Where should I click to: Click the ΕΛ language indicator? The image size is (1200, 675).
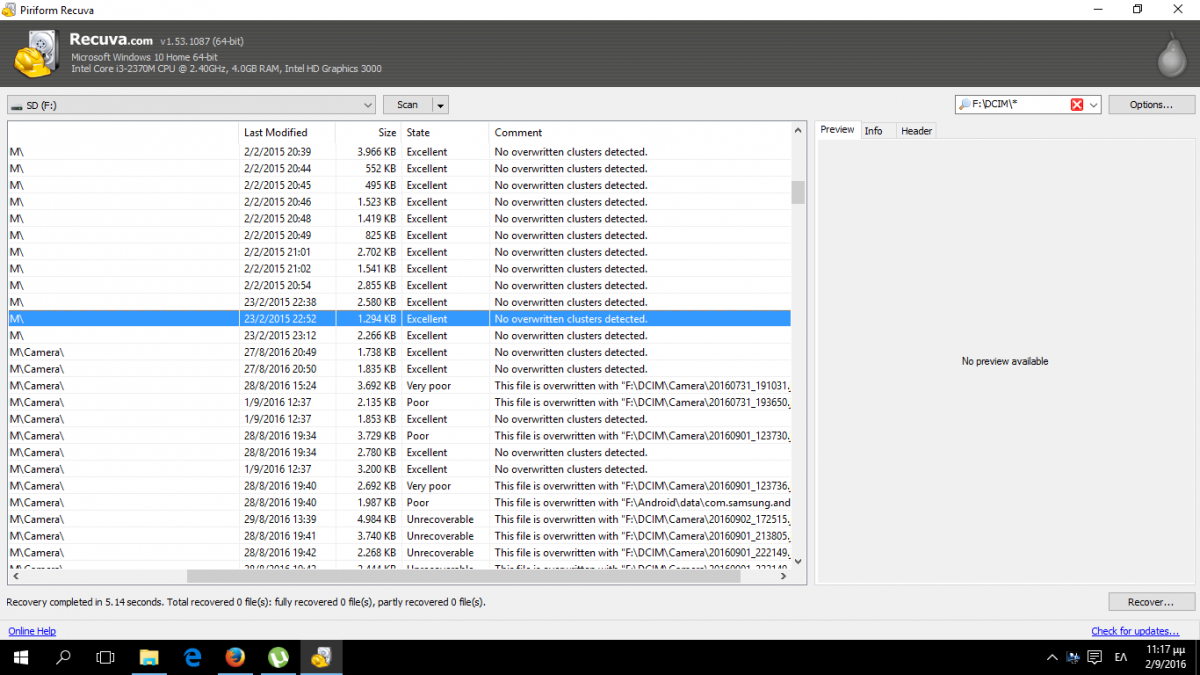pyautogui.click(x=1121, y=658)
